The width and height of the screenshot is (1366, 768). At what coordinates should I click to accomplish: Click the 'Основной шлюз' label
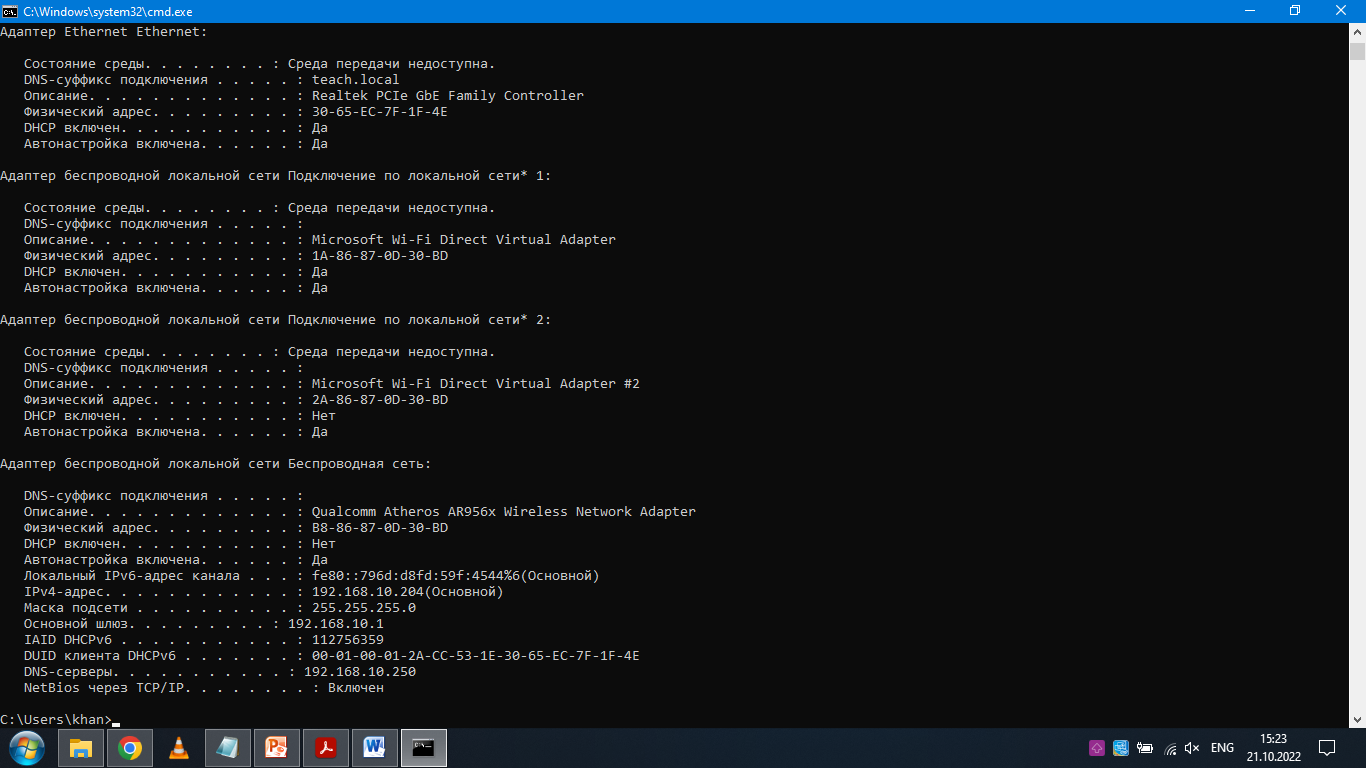point(76,624)
